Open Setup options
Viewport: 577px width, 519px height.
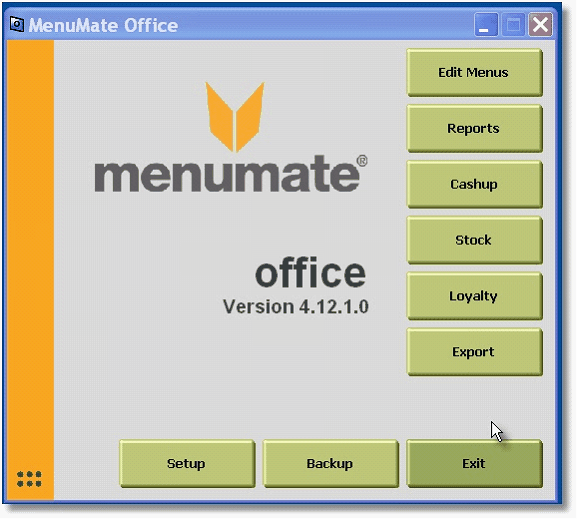coord(187,463)
